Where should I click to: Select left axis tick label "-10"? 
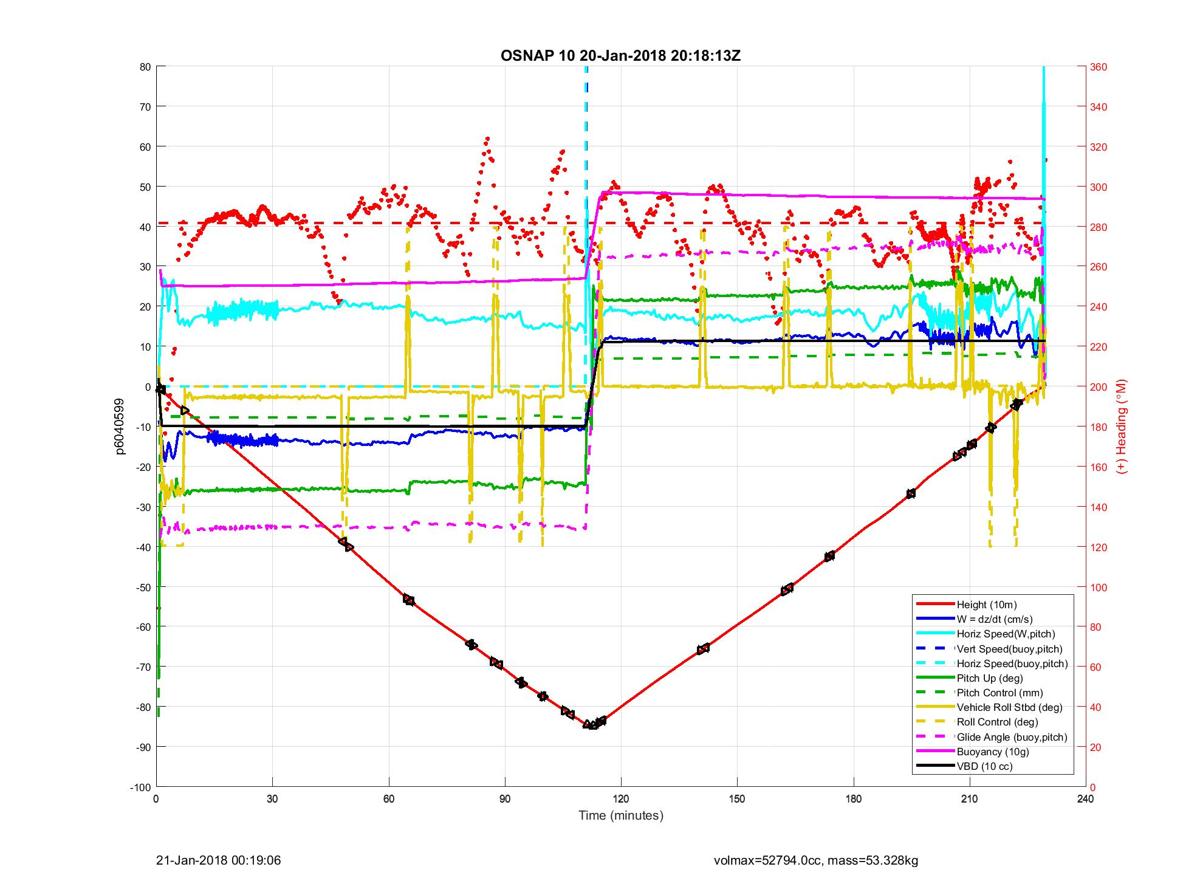tap(142, 427)
